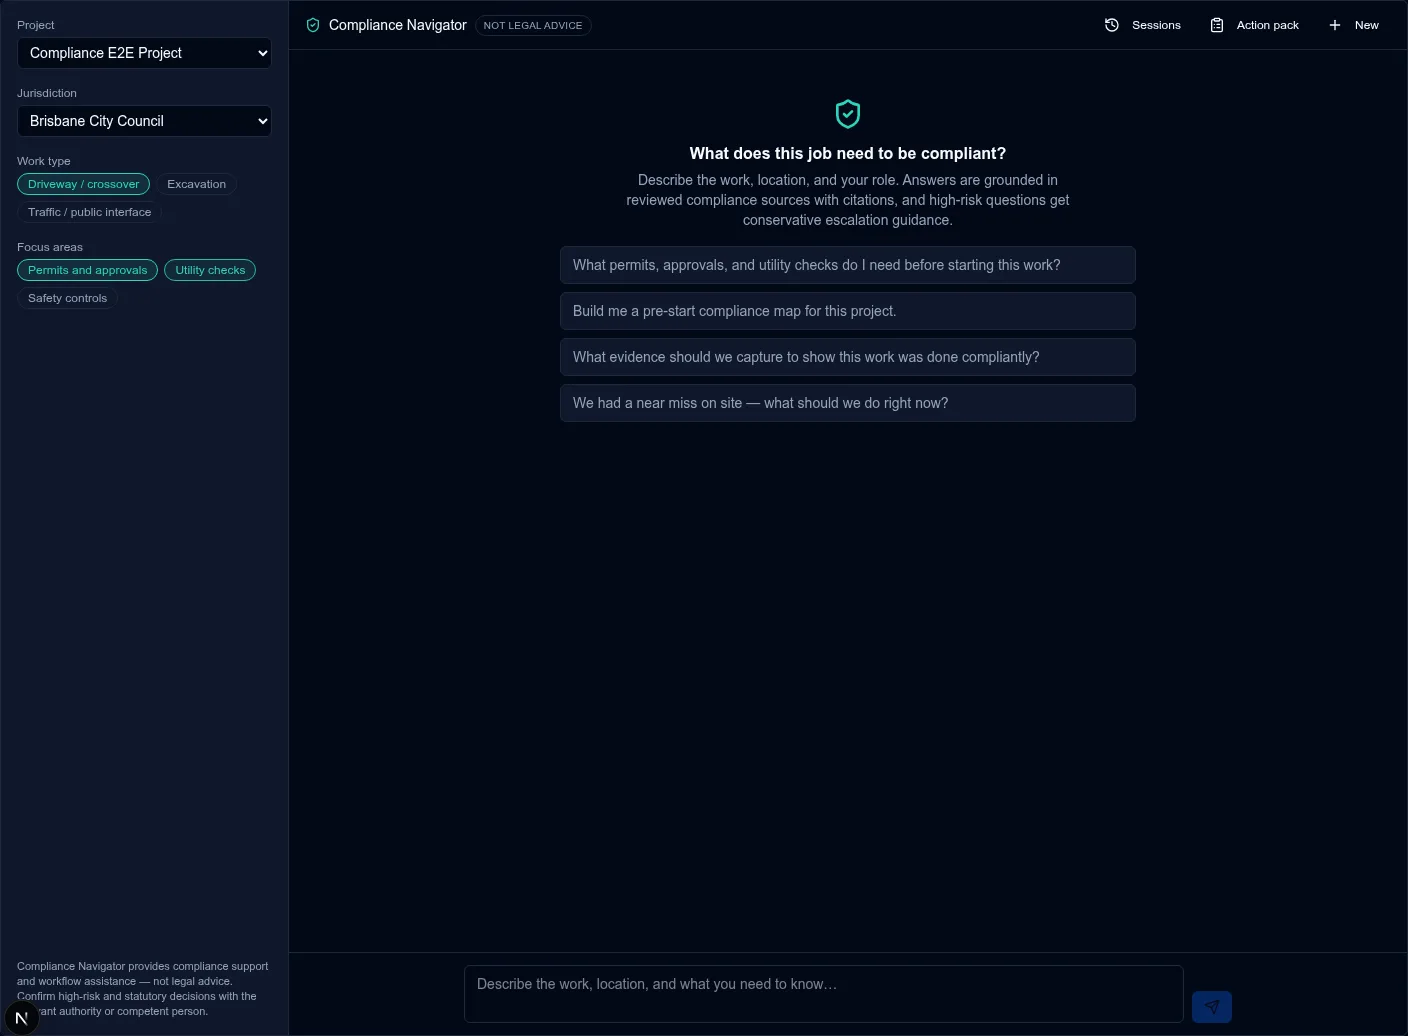
Task: Click the Work type label
Action: [x=44, y=161]
